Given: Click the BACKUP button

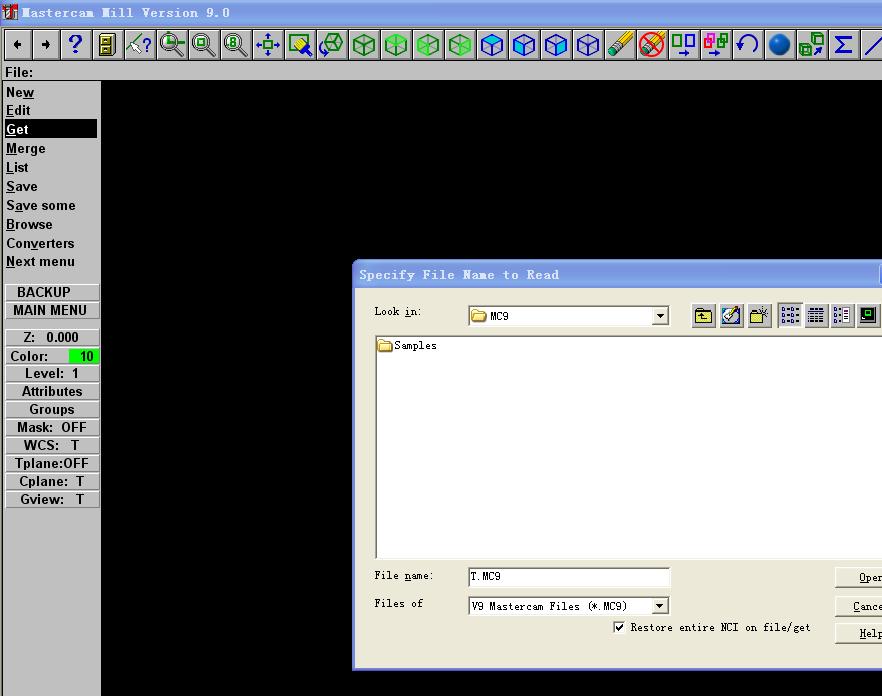Looking at the screenshot, I should (52, 292).
